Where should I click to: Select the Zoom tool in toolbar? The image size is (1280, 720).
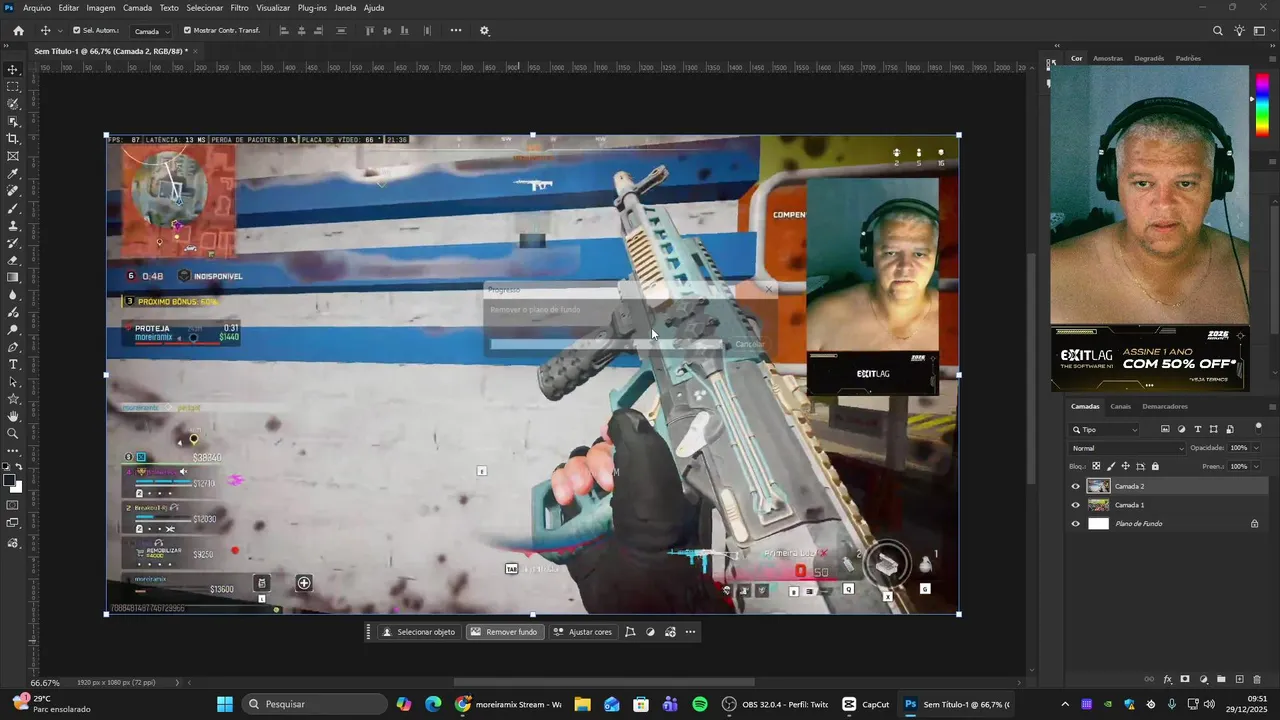coord(13,433)
